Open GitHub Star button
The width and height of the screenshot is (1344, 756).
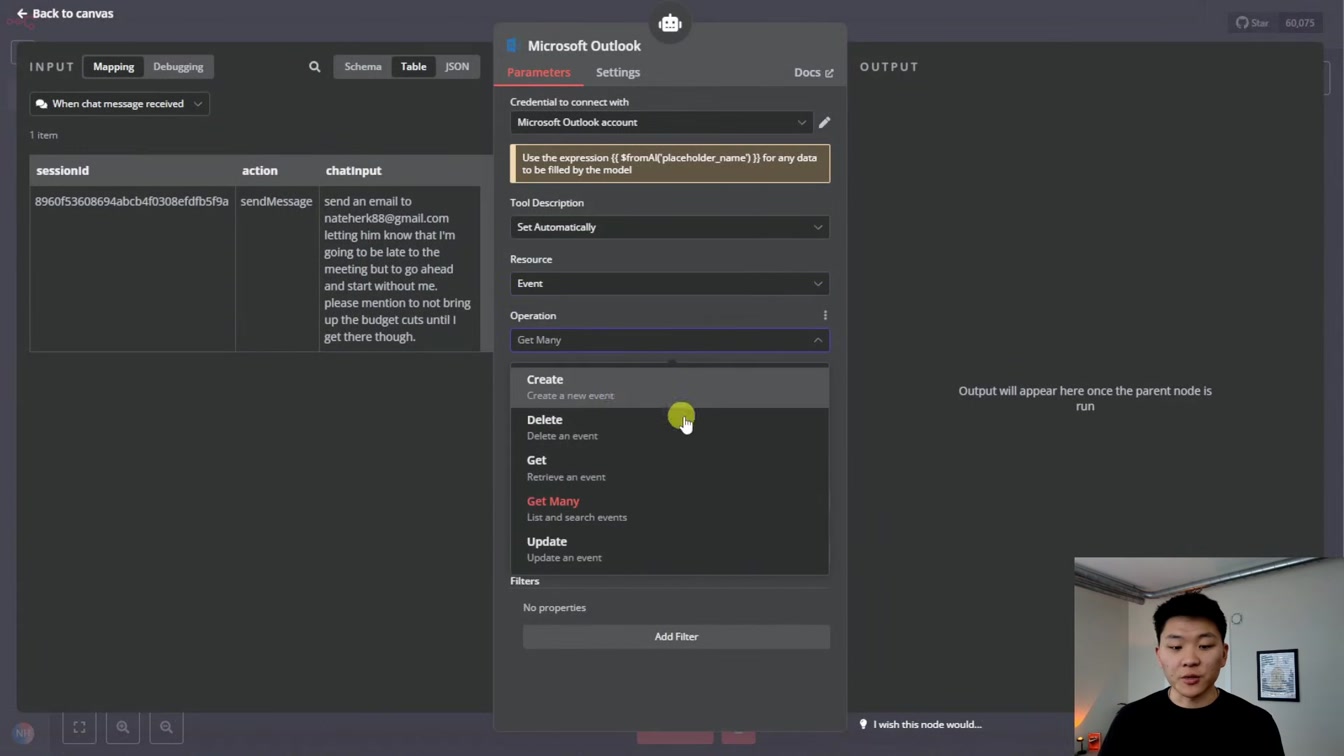coord(1252,23)
